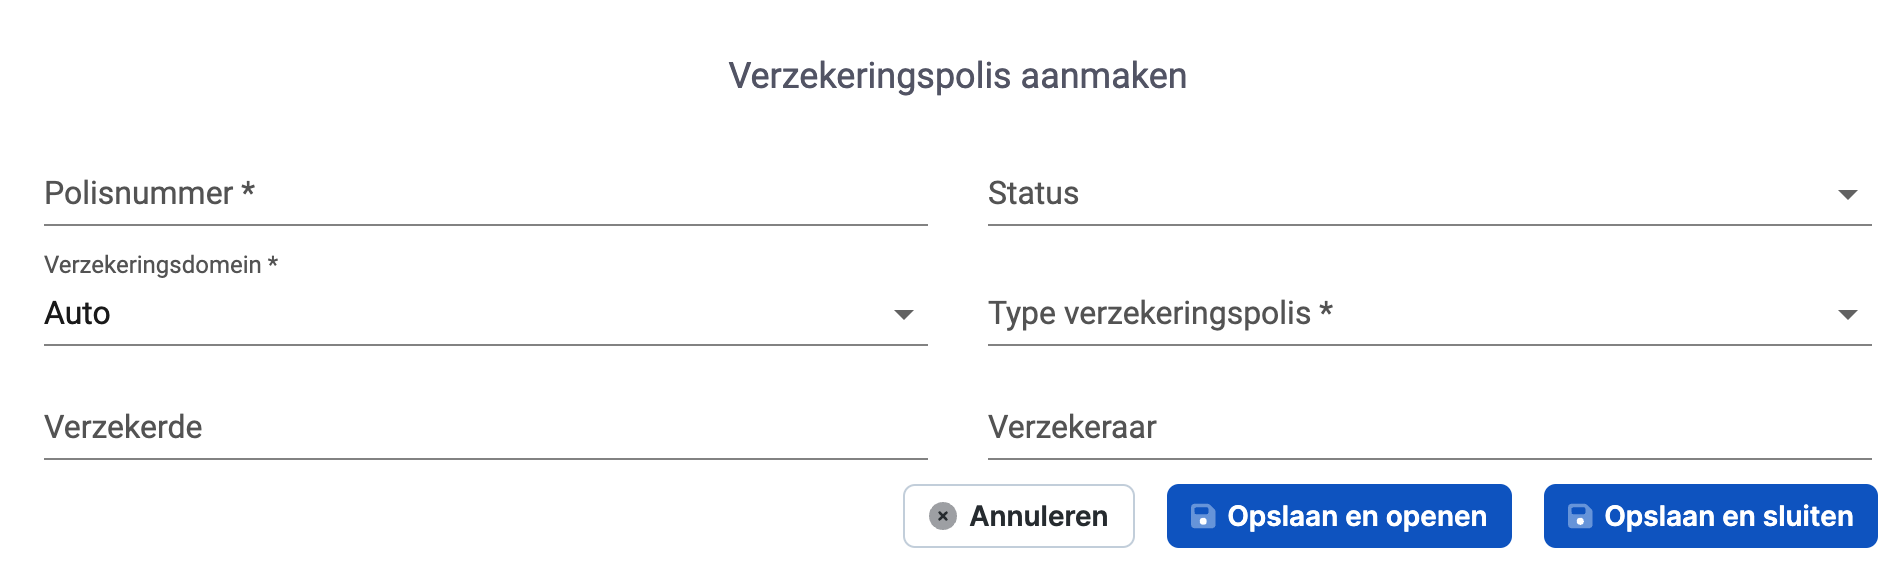Click the floppy disk icon in Opslaan en openen

click(x=1202, y=516)
